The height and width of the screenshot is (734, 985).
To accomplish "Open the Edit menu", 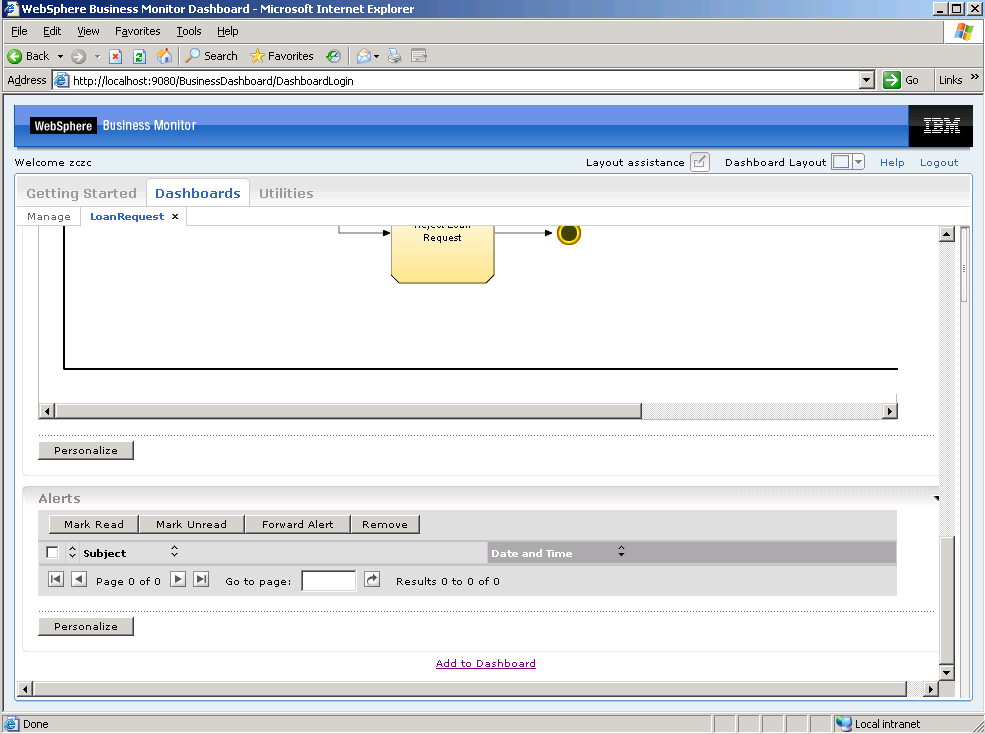I will 52,31.
